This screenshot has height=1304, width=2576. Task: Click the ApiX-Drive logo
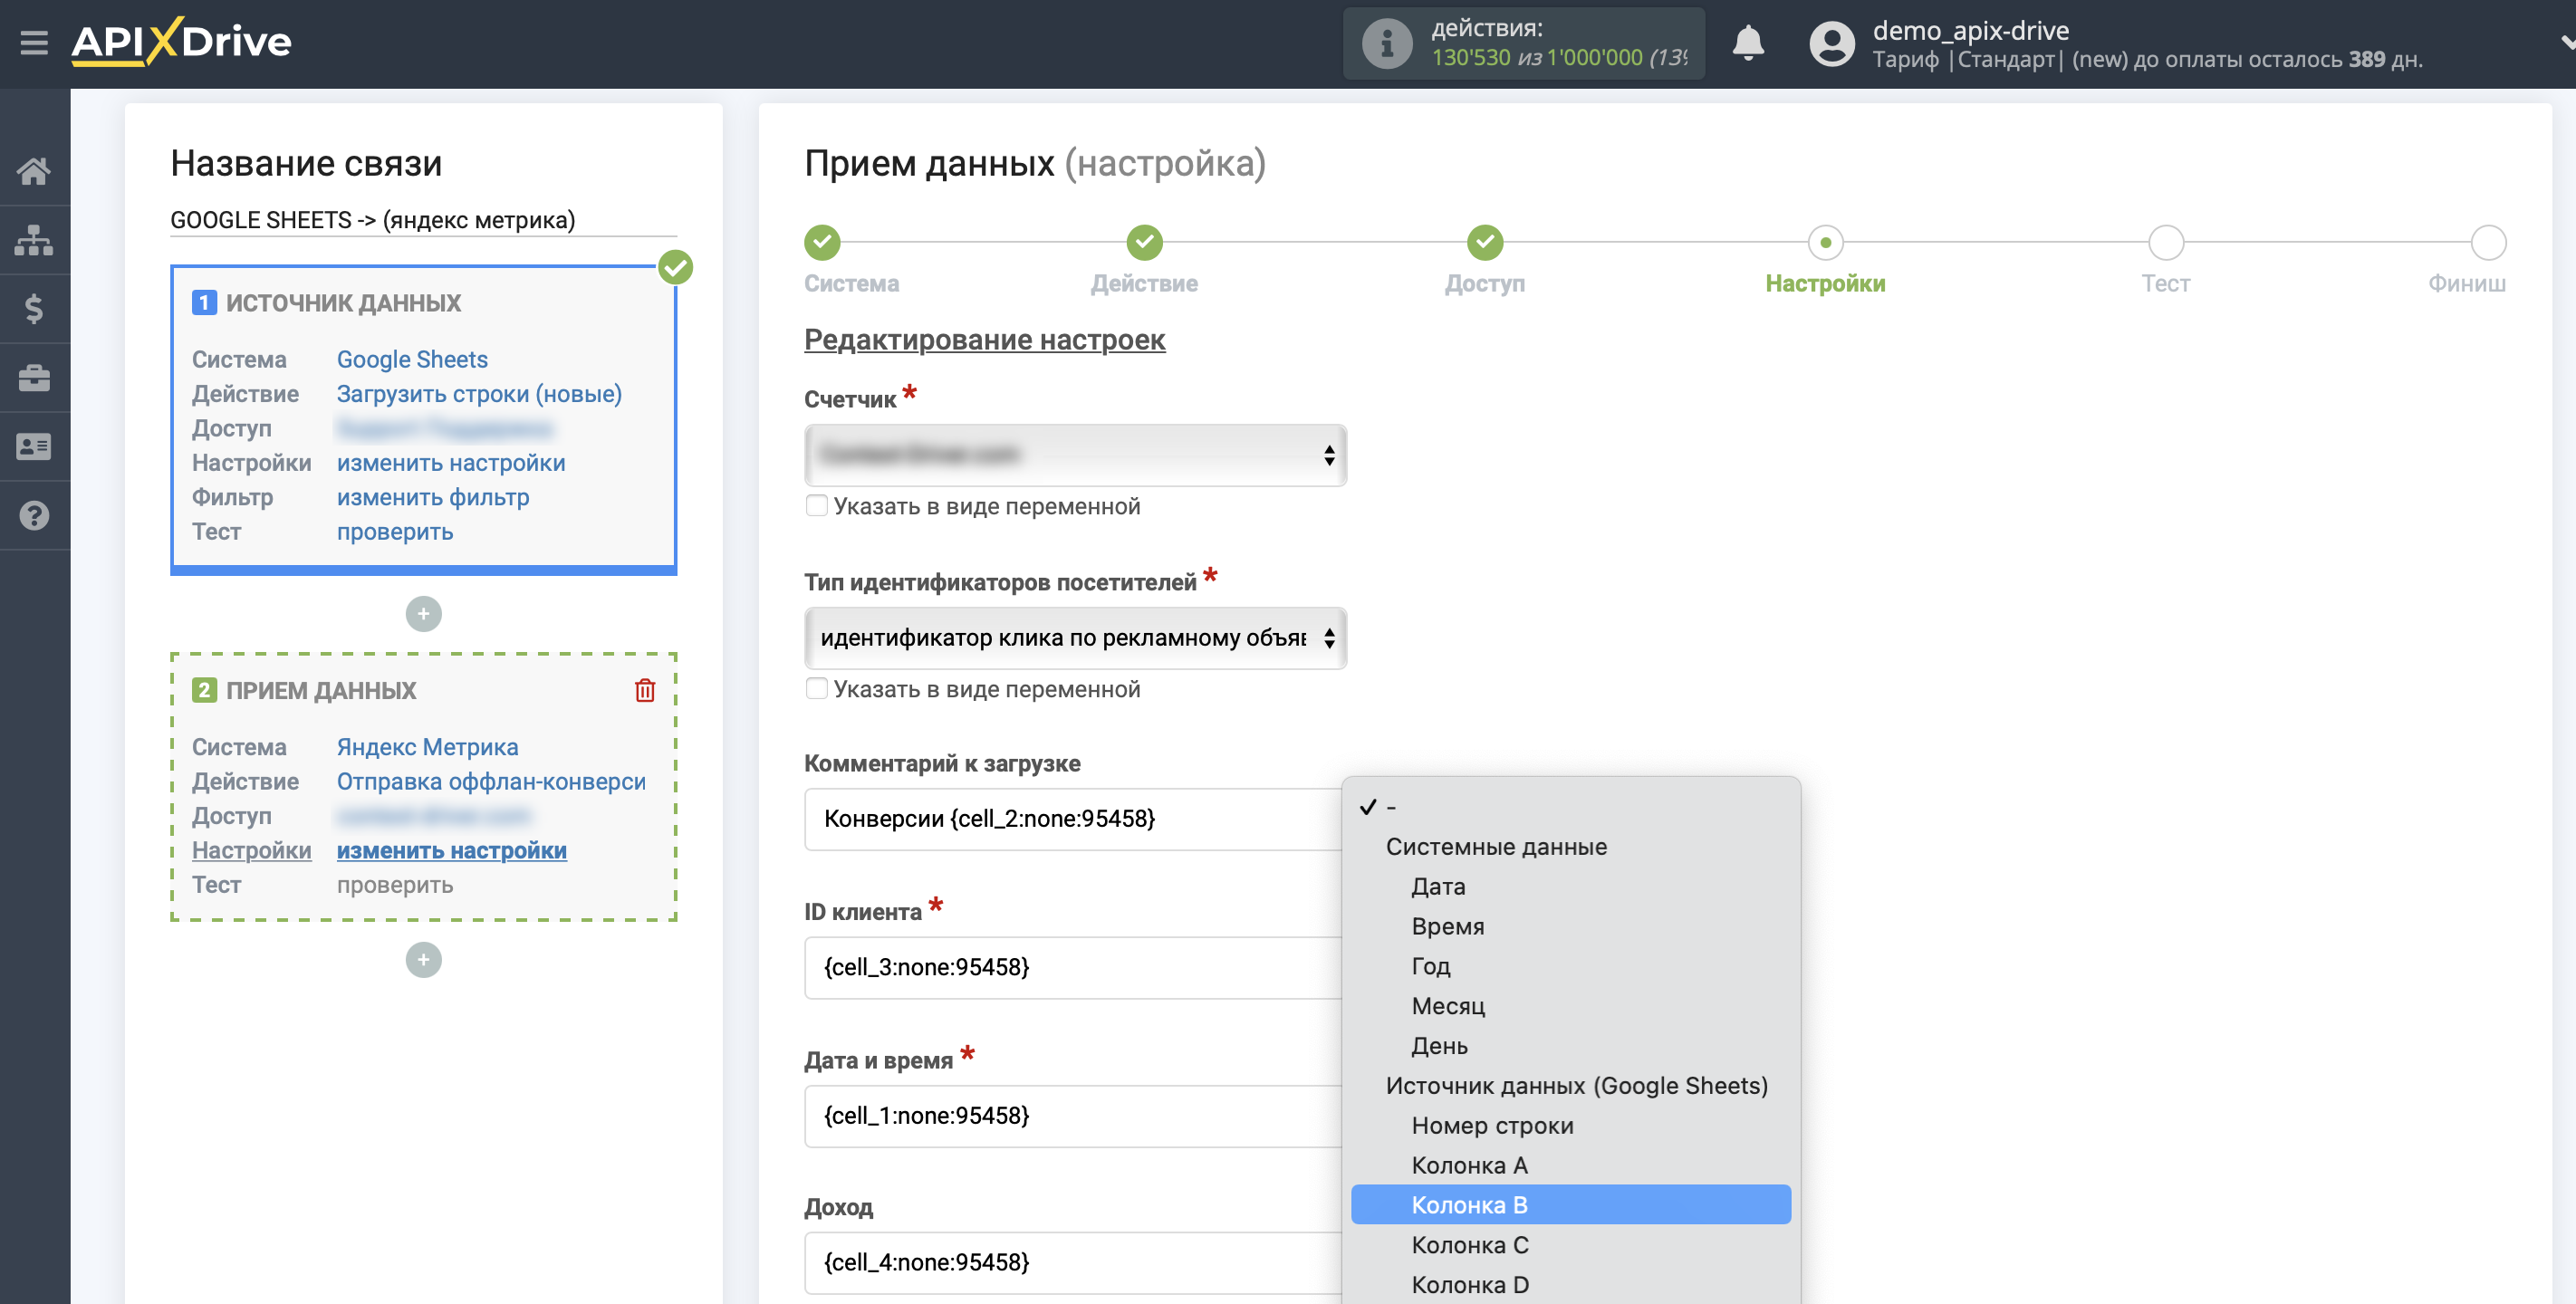click(181, 42)
